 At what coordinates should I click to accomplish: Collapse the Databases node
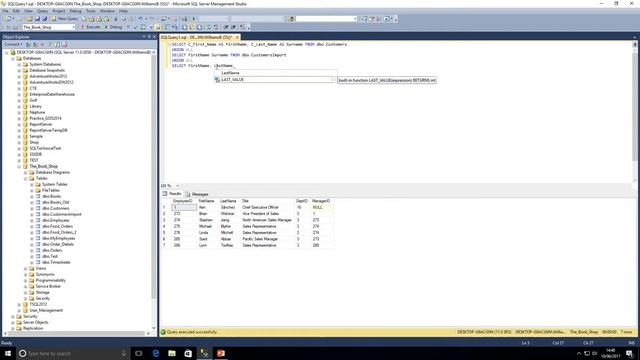click(x=13, y=58)
